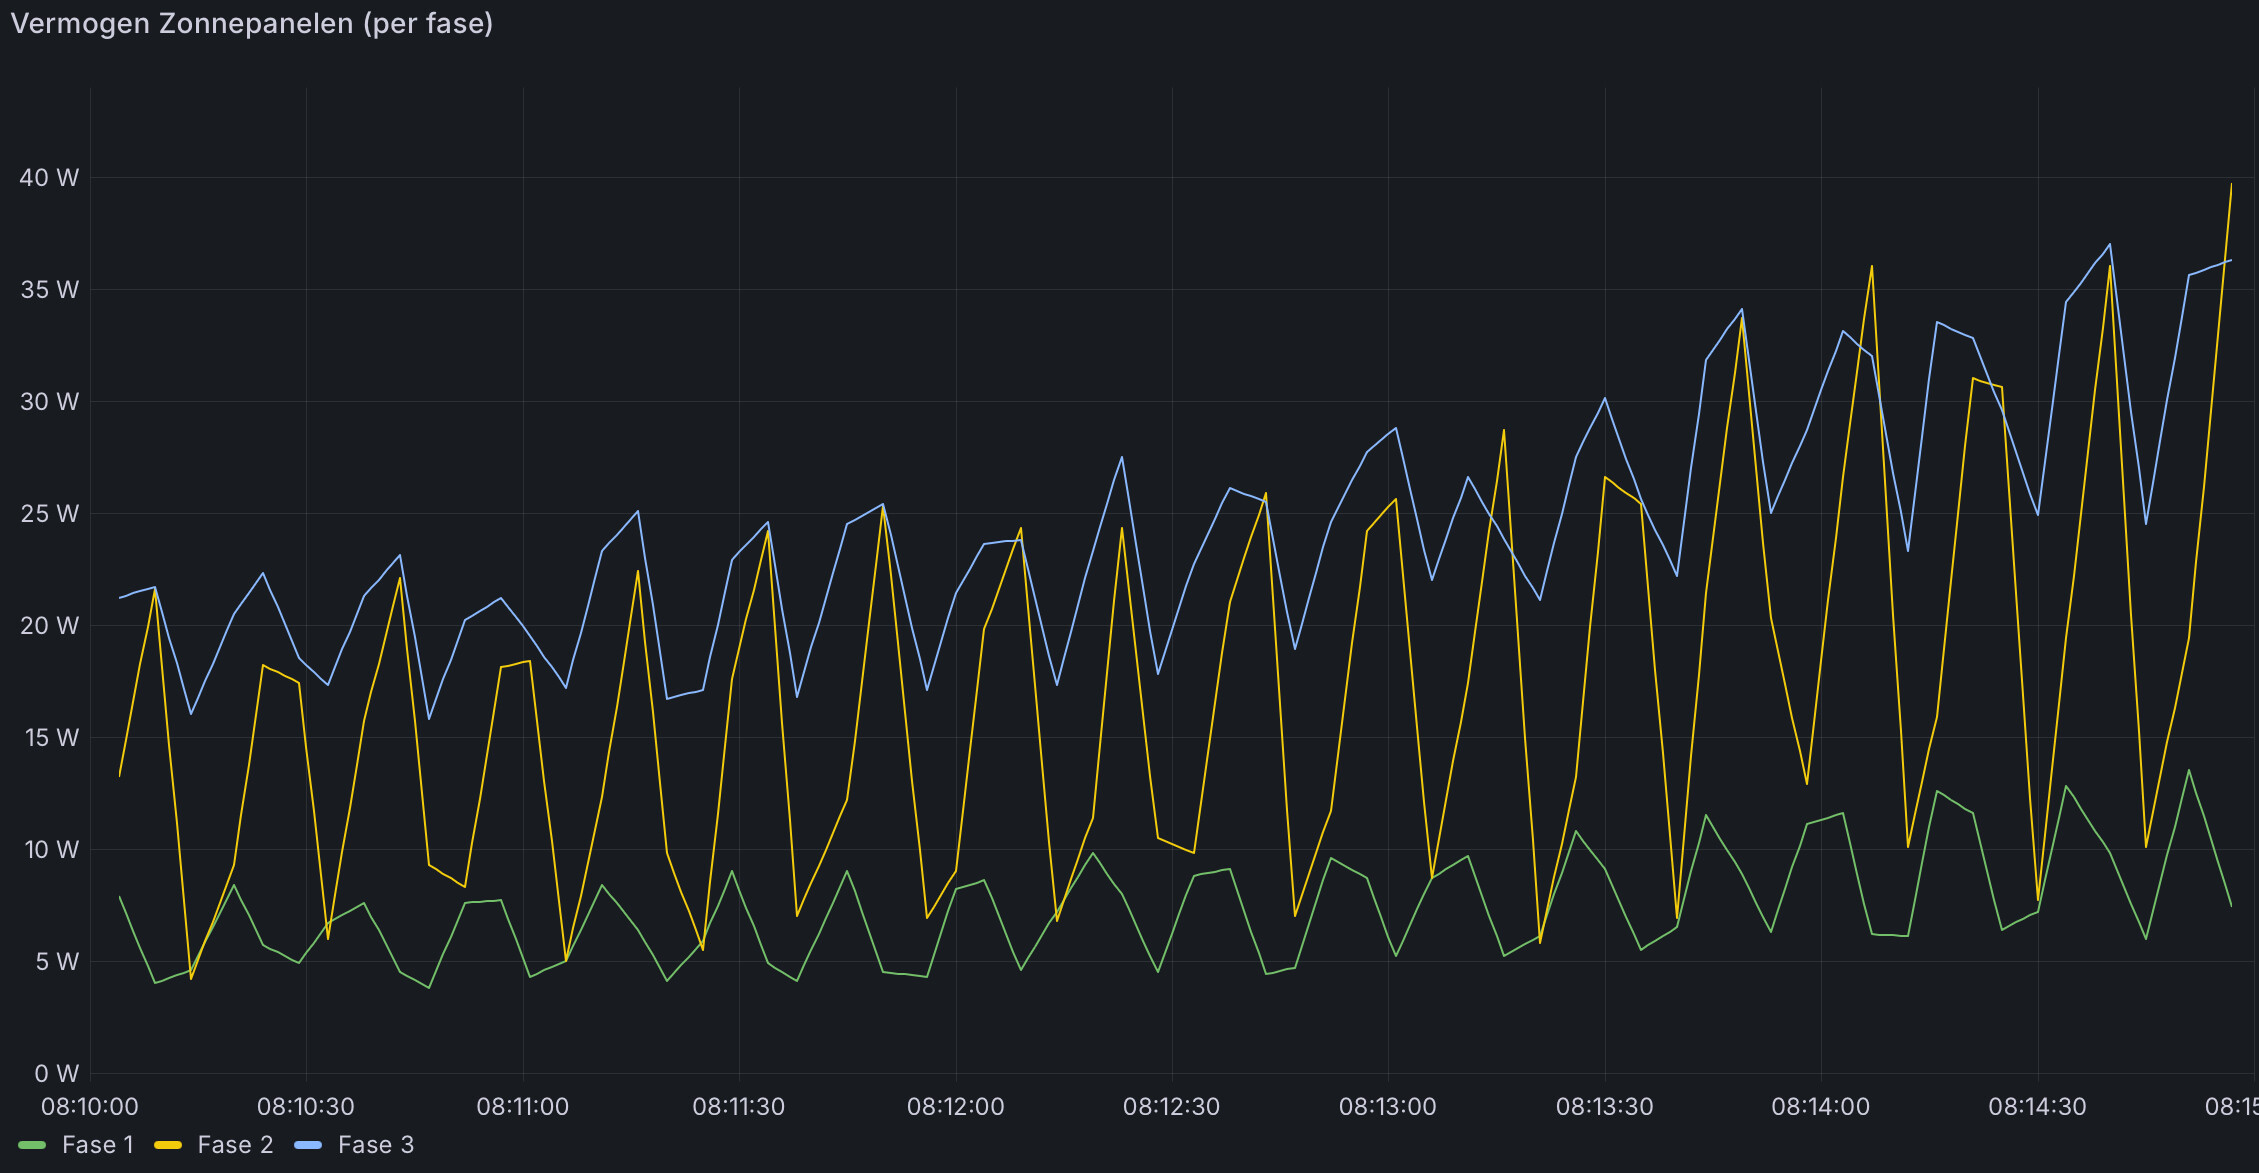Click the 08:10:00 time axis label
2259x1173 pixels.
pos(90,1107)
